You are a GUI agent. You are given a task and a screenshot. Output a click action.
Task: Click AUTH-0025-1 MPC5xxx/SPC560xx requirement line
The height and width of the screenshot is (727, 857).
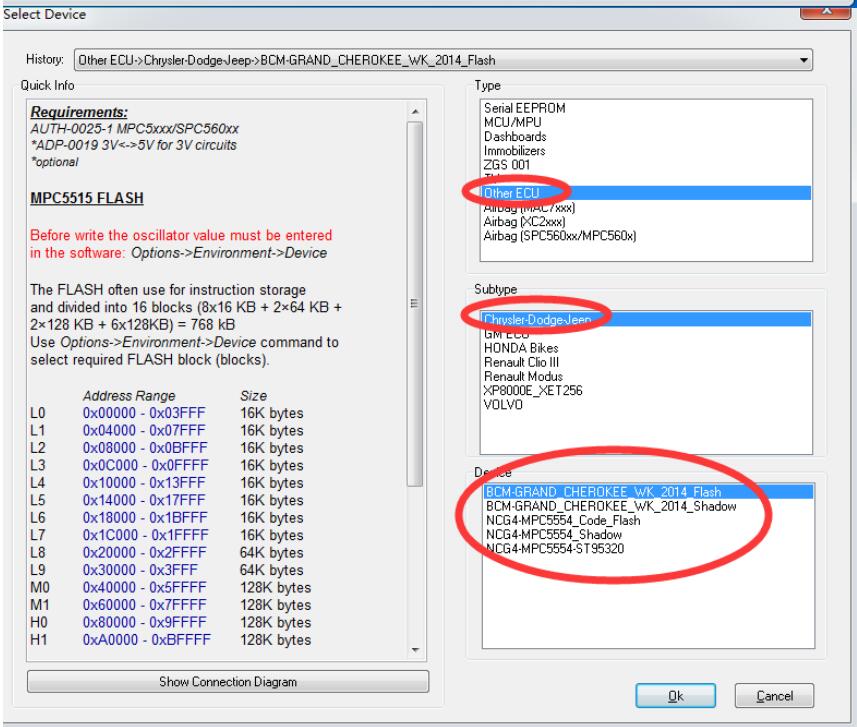pyautogui.click(x=134, y=129)
